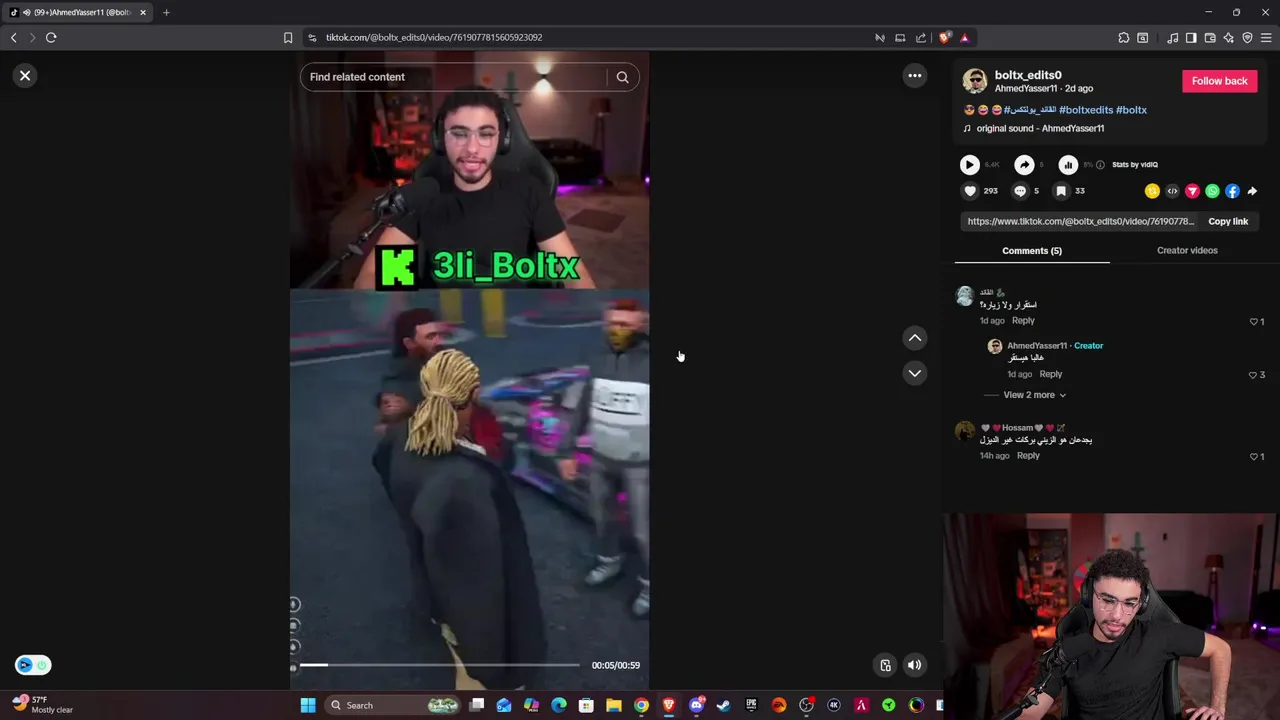This screenshot has height=720, width=1280.
Task: Click the Copy link button
Action: pyautogui.click(x=1228, y=222)
